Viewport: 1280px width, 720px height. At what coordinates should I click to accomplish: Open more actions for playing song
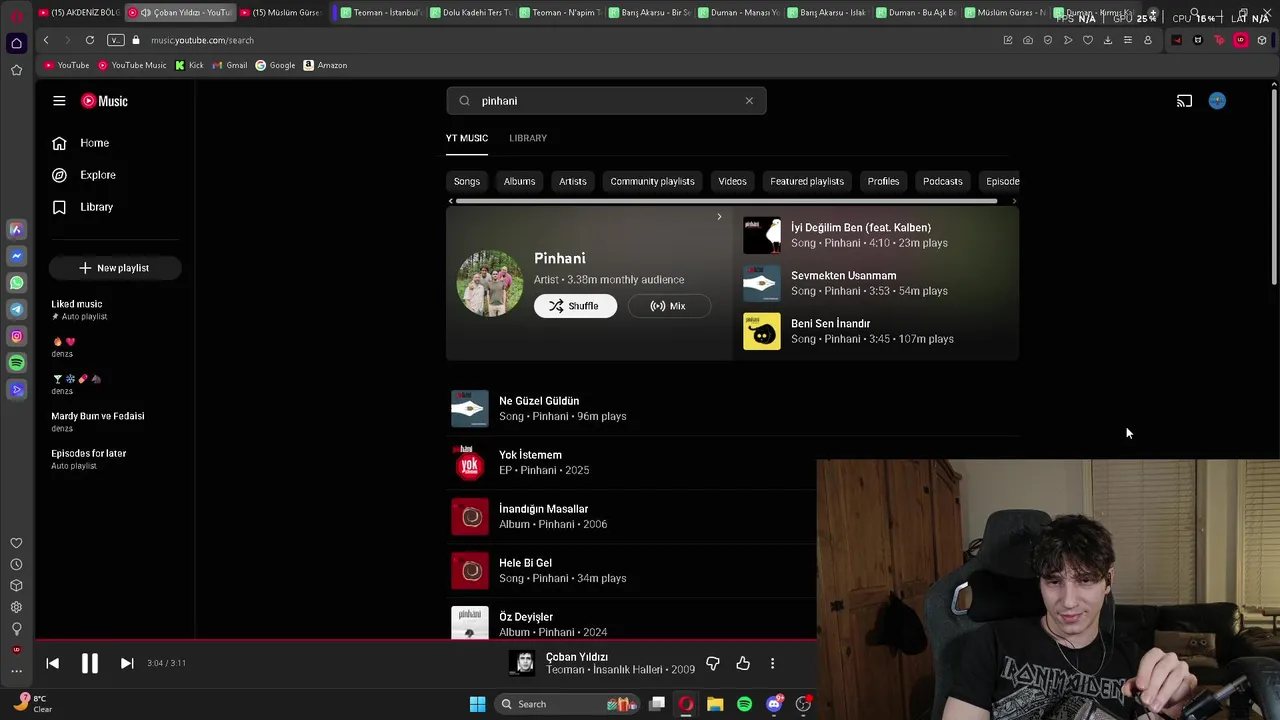click(772, 663)
